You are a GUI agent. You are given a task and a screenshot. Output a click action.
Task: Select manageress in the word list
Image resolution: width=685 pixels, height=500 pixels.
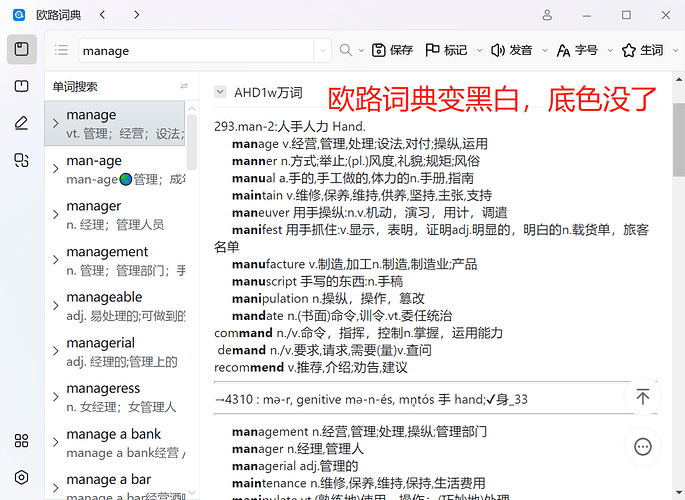click(x=115, y=397)
